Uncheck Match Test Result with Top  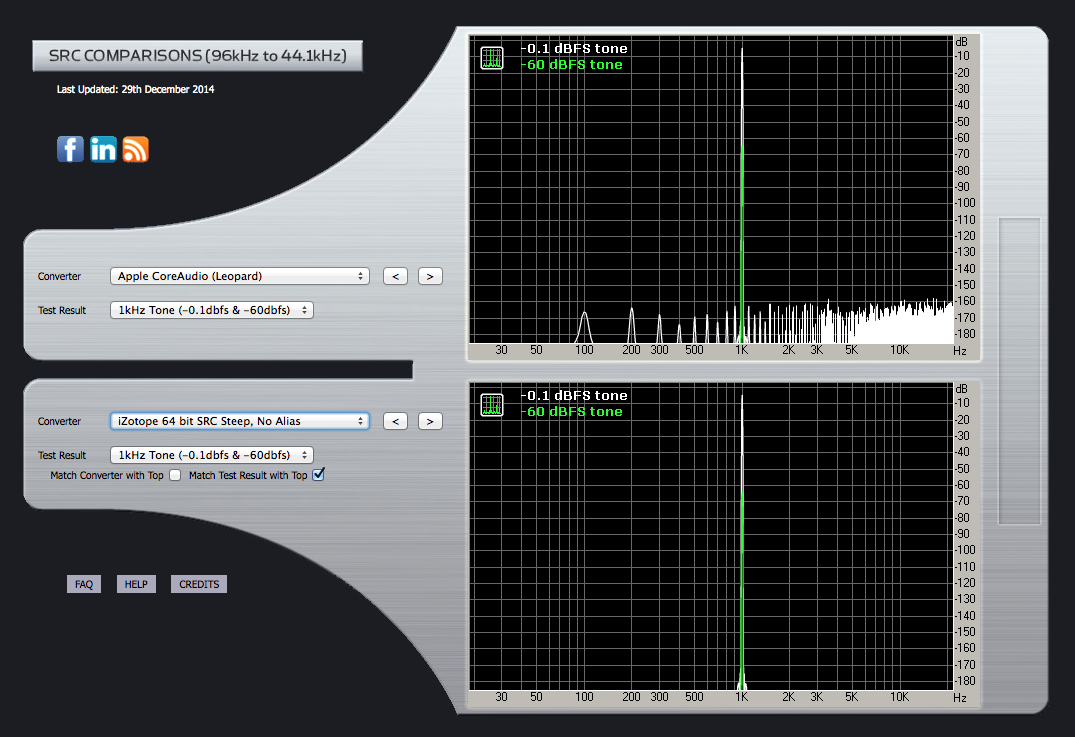tap(318, 474)
